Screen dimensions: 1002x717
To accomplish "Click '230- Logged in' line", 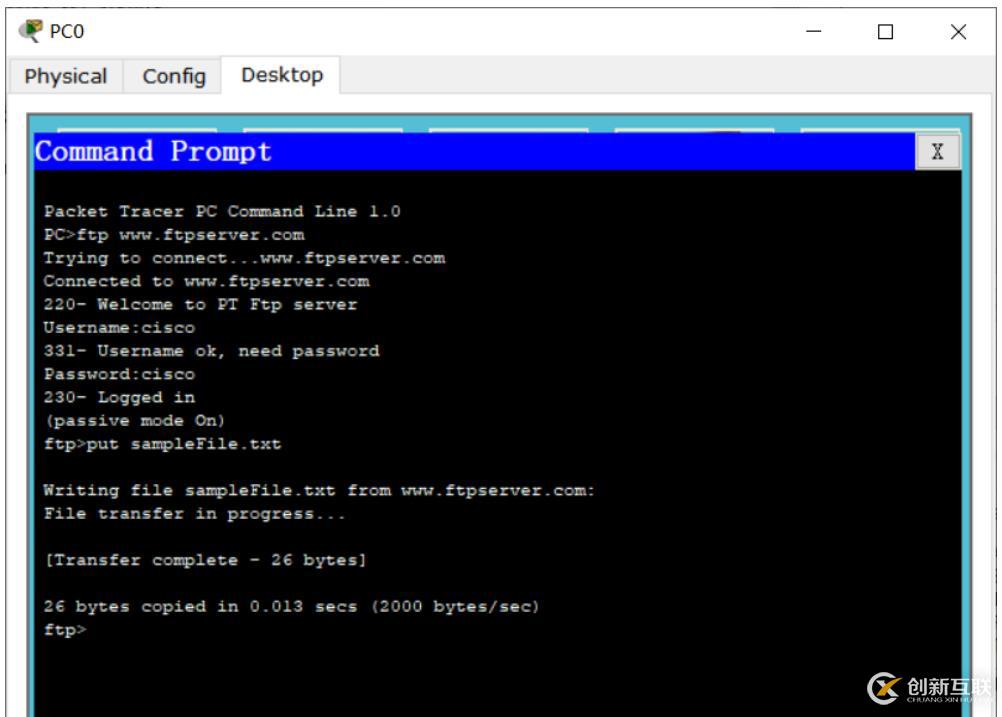I will point(119,397).
